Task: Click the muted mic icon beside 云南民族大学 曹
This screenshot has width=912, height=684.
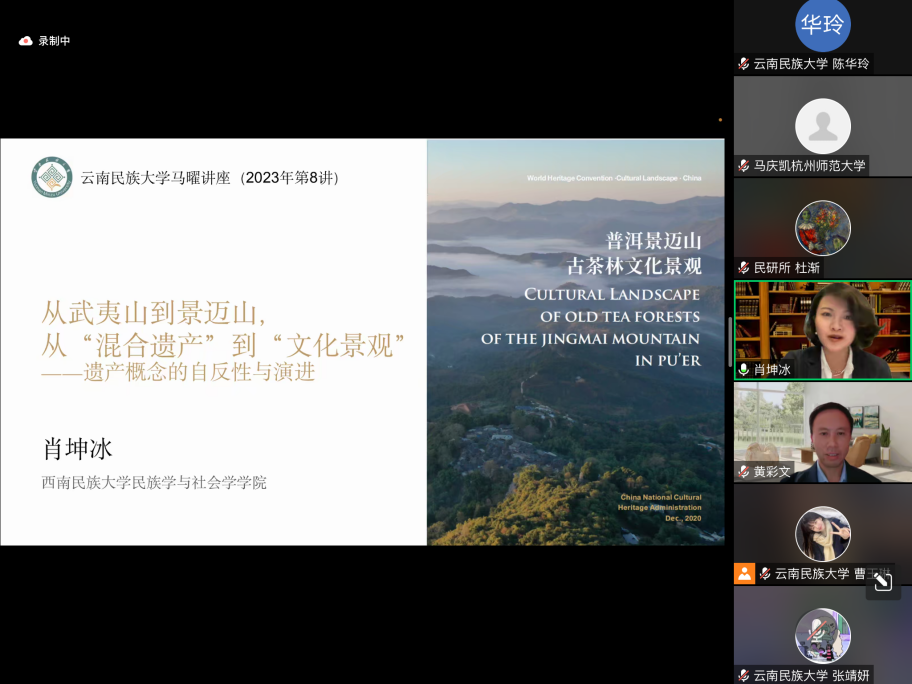Action: point(765,573)
